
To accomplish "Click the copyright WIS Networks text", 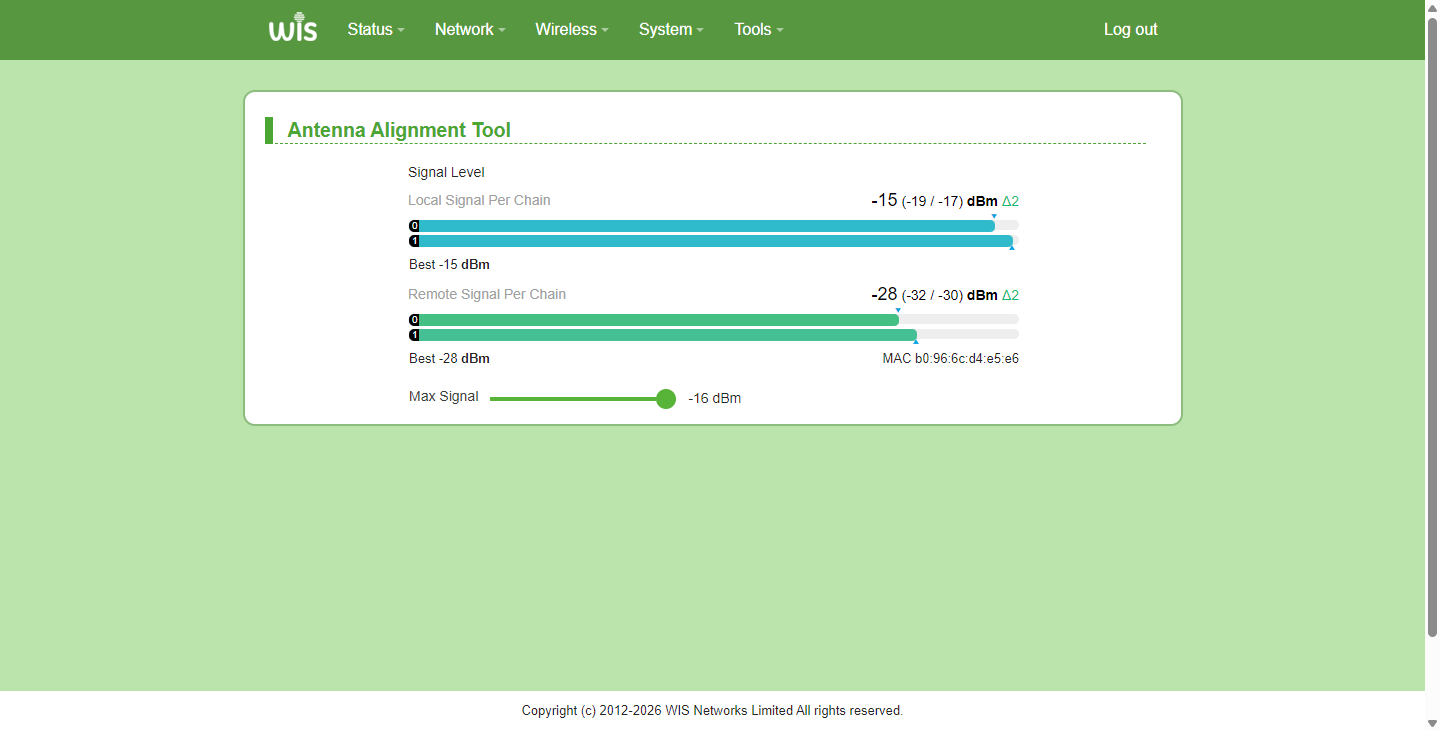I will [712, 711].
